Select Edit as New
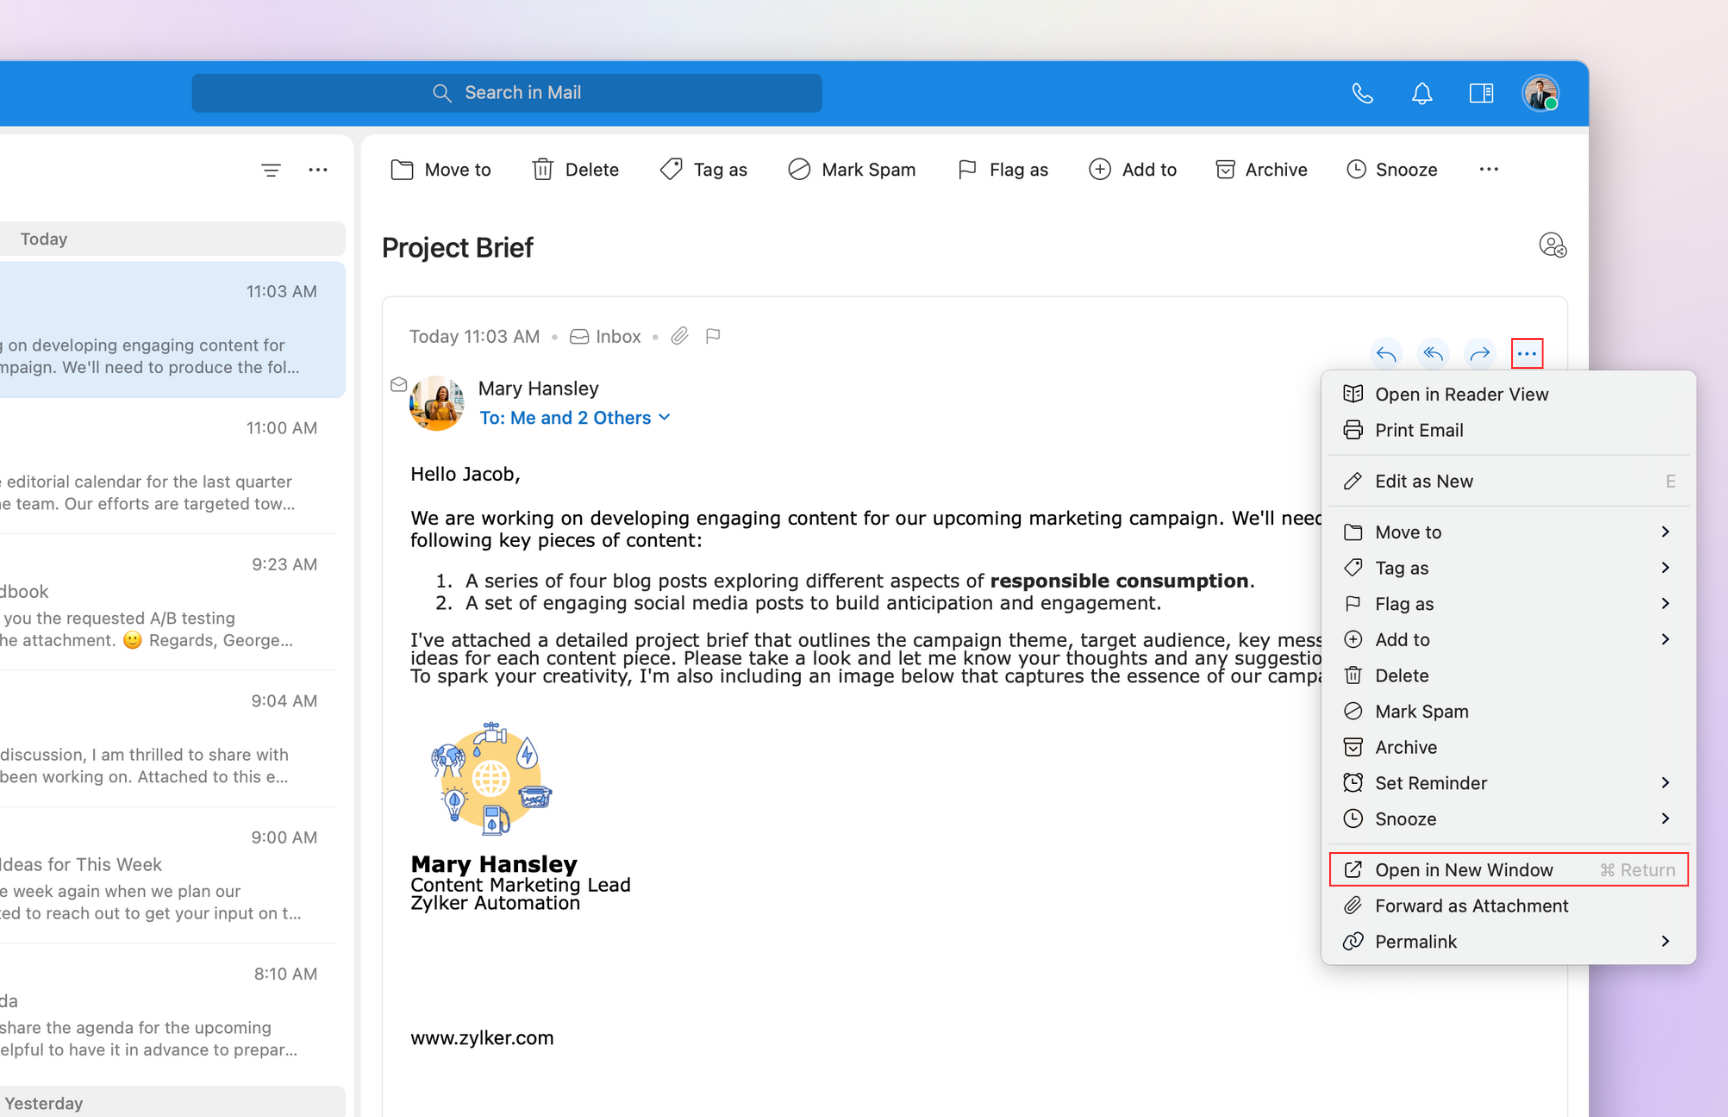The height and width of the screenshot is (1117, 1728). (x=1508, y=481)
